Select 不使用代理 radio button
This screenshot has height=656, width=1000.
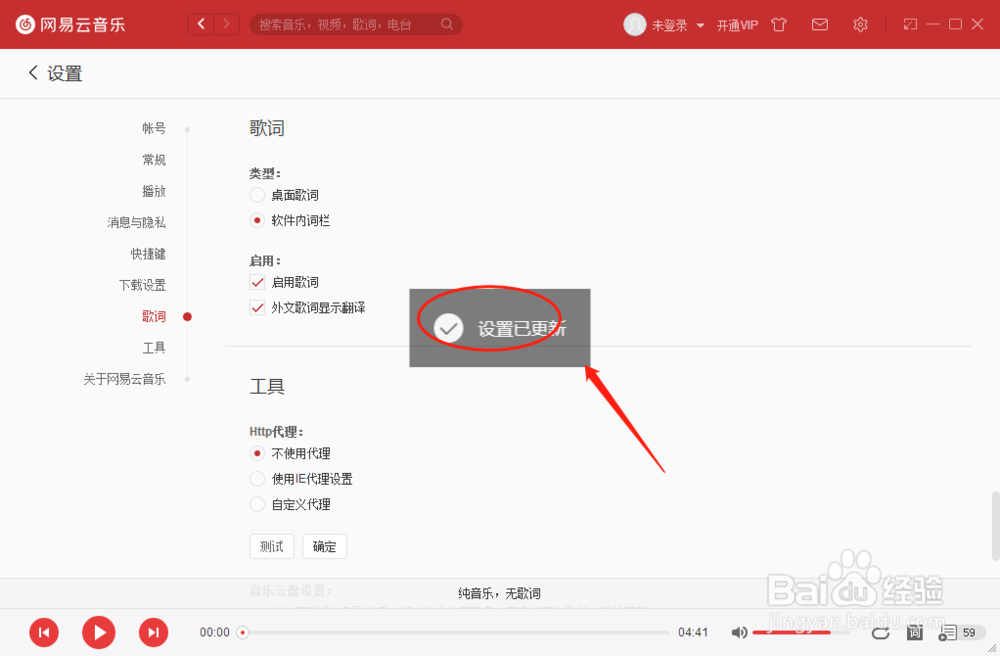(257, 453)
